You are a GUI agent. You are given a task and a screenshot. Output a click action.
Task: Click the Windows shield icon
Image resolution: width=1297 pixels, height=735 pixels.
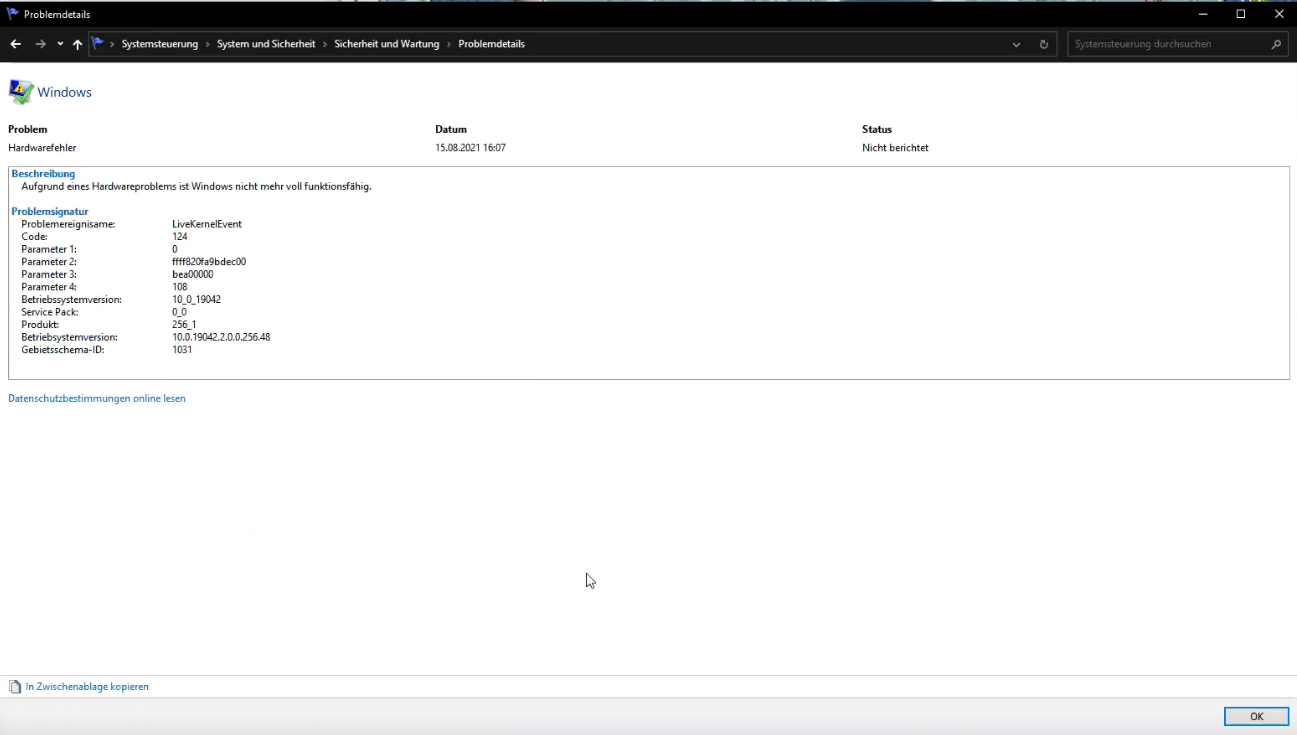click(20, 92)
